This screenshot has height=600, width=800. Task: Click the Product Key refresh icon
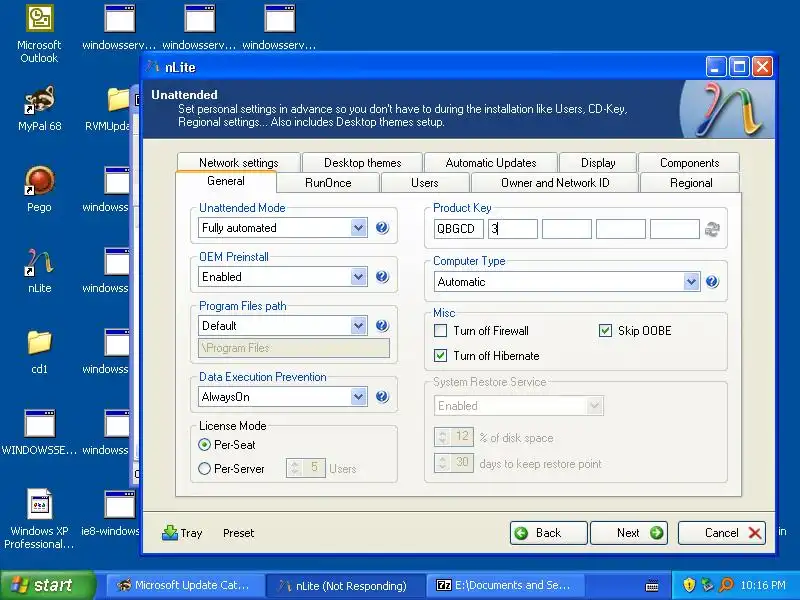pos(712,229)
